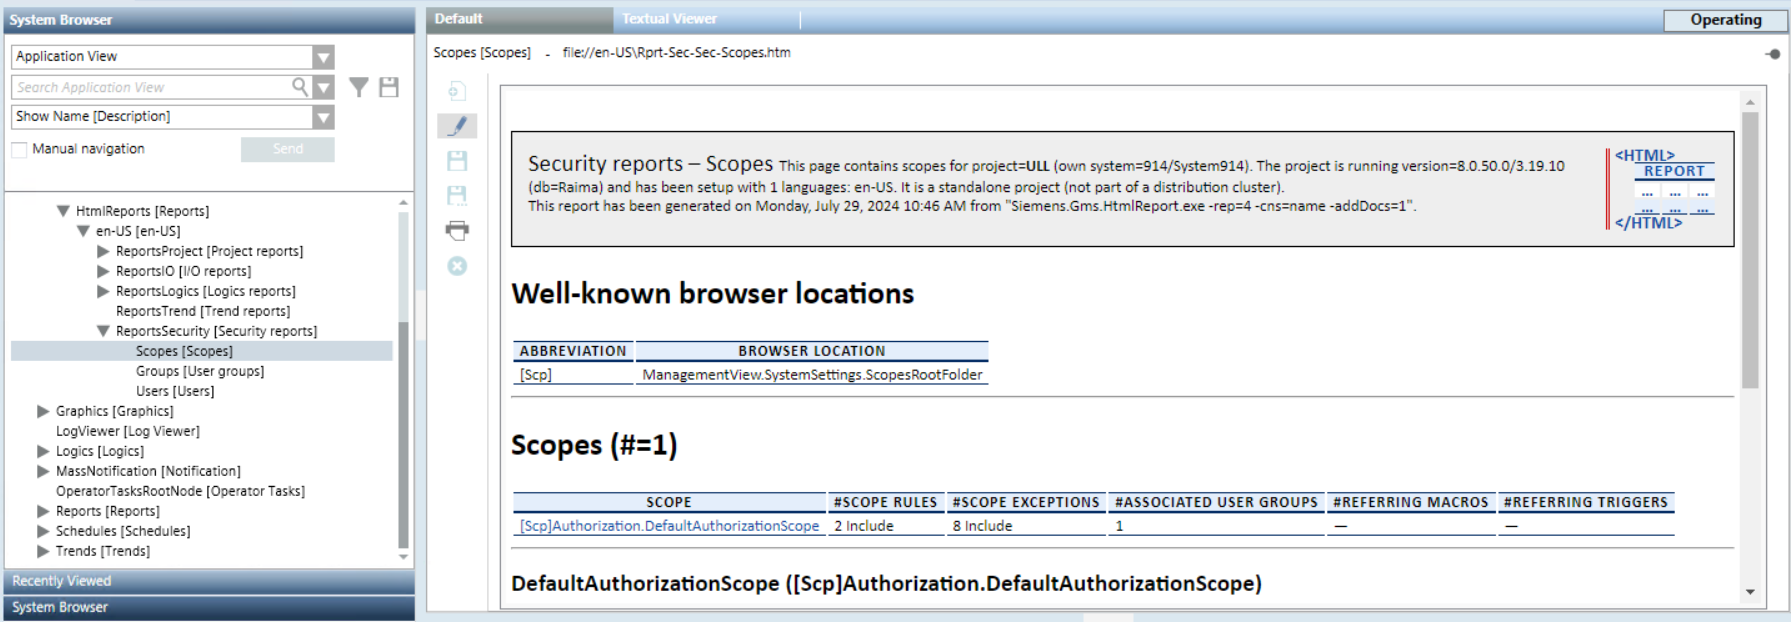Click the HTML report logo
The width and height of the screenshot is (1791, 622).
tap(1664, 189)
